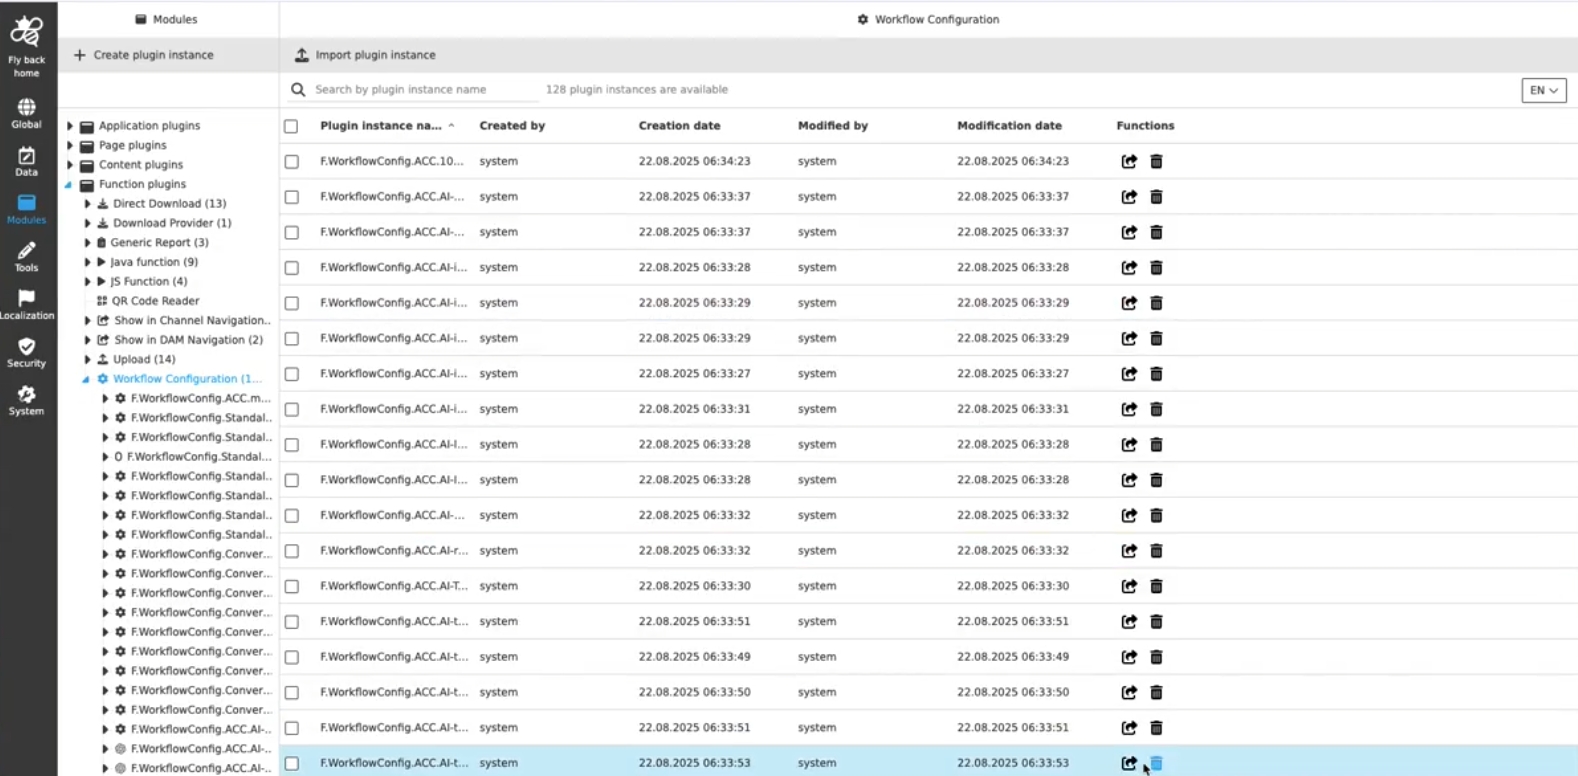1578x776 pixels.
Task: Expand the Application plugins tree node
Action: pos(70,126)
